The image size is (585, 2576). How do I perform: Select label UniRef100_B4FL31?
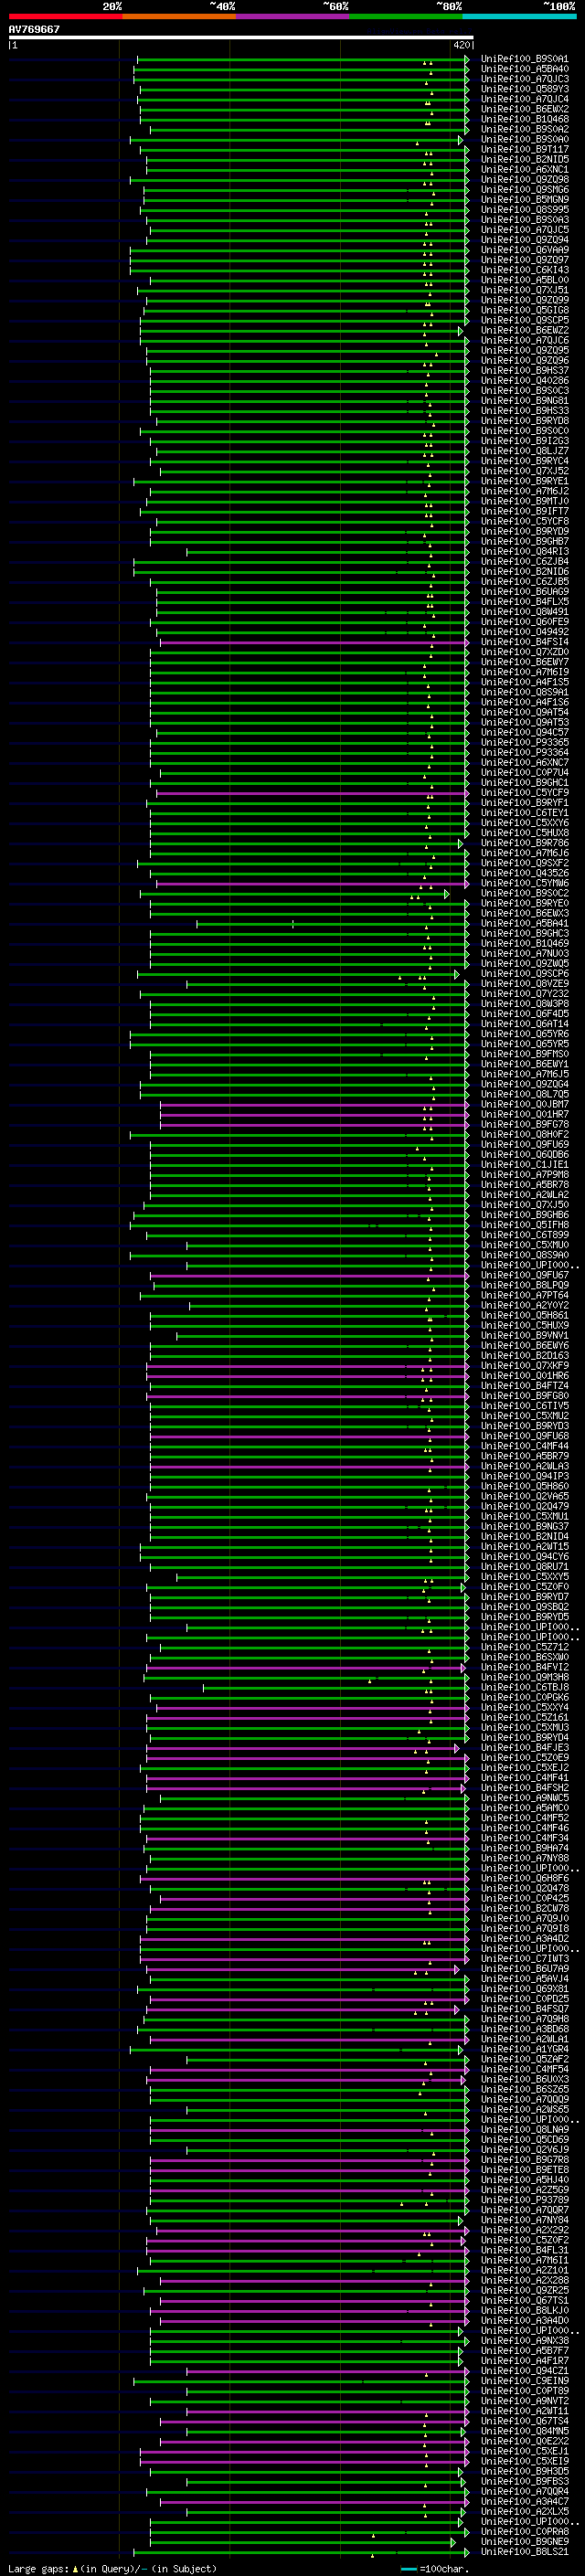pyautogui.click(x=524, y=2250)
